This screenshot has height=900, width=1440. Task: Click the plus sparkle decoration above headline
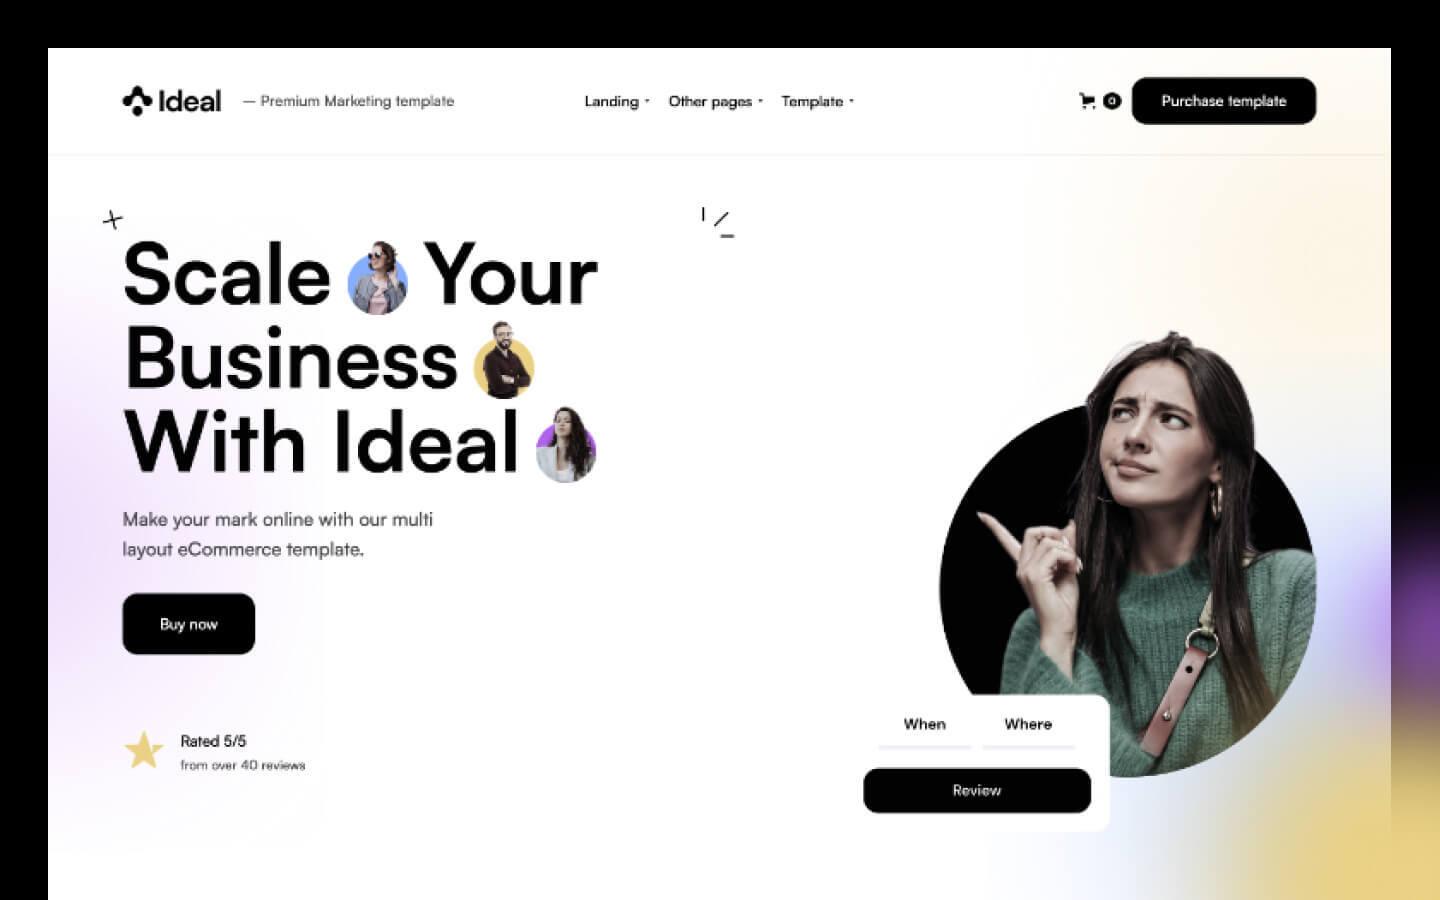113,219
